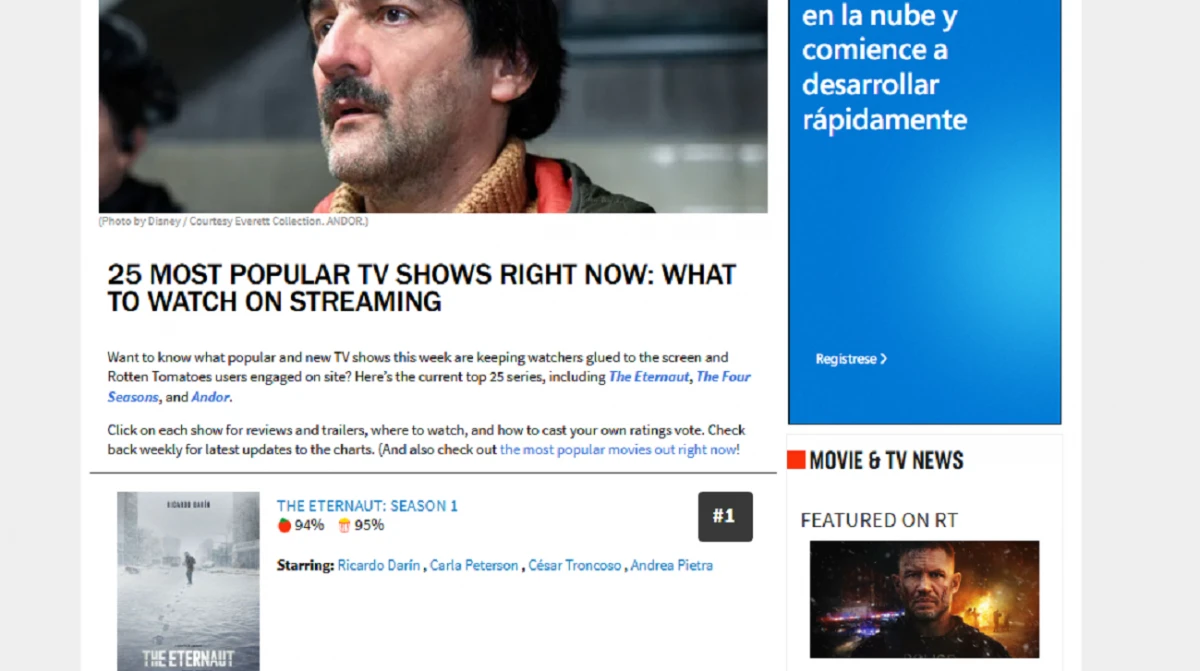Click the Regístrese button in the ad
The width and height of the screenshot is (1200, 671).
851,359
